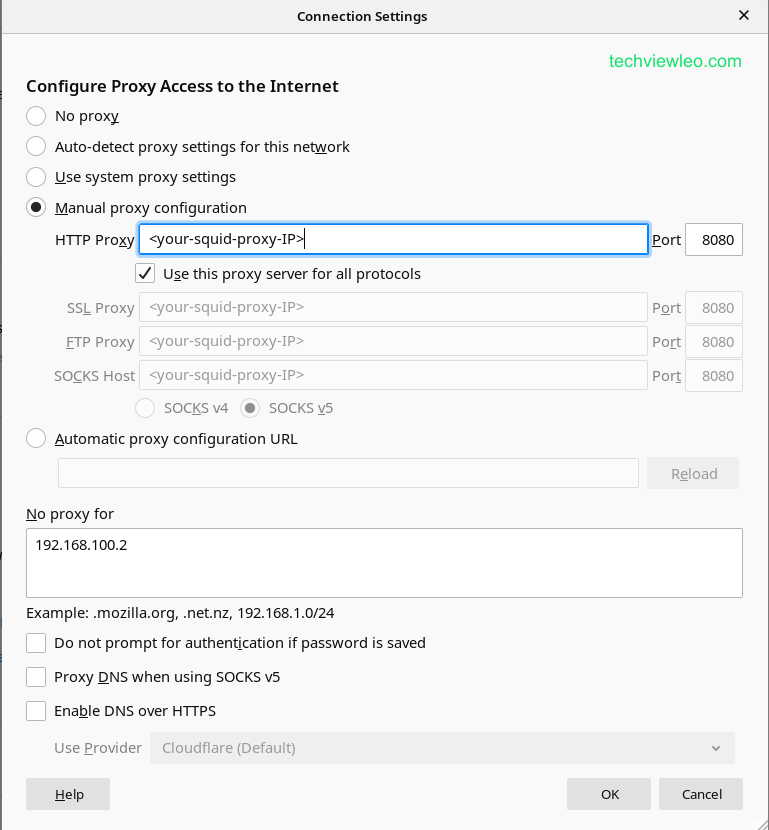Click the Reload button
The image size is (769, 830).
click(x=693, y=473)
